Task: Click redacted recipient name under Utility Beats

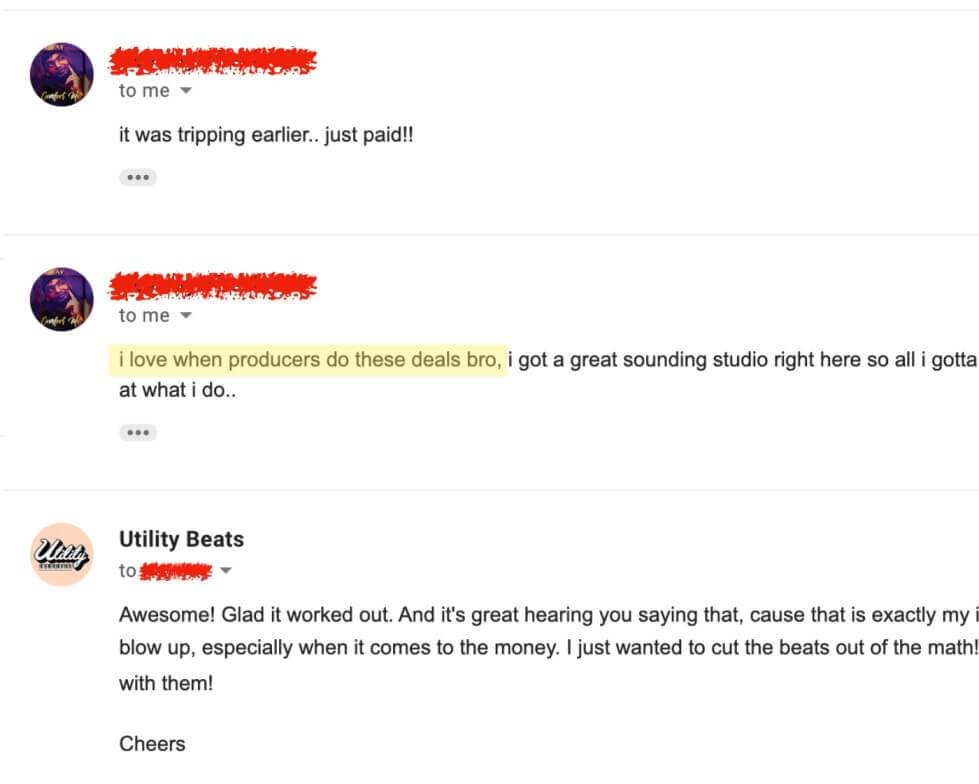Action: coord(177,572)
